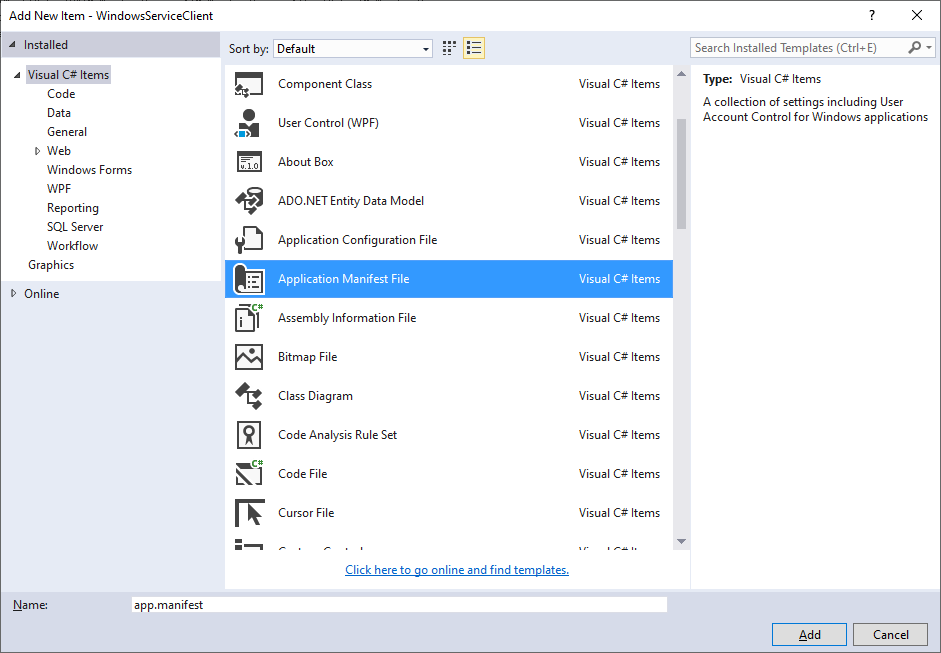Select the Application Manifest File icon

(x=249, y=279)
